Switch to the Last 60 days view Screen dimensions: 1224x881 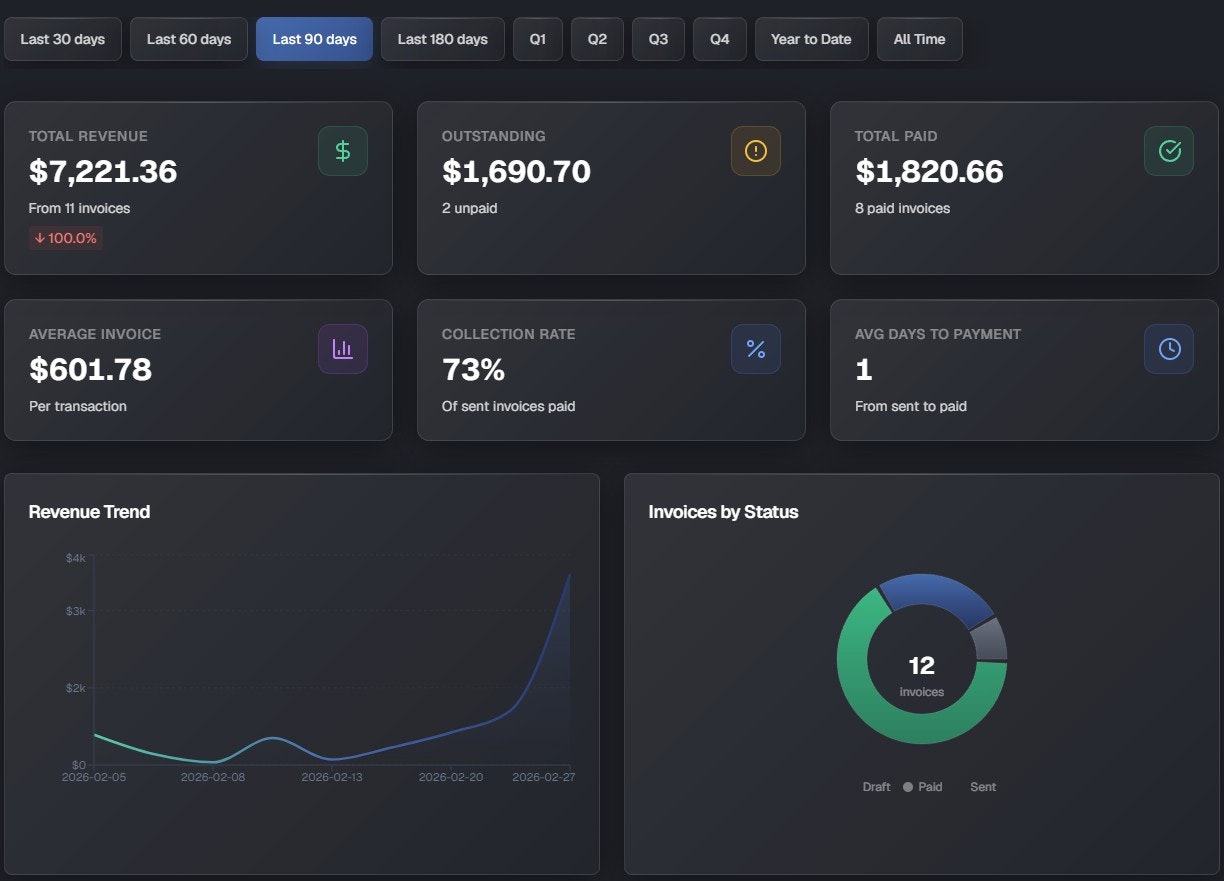coord(188,38)
